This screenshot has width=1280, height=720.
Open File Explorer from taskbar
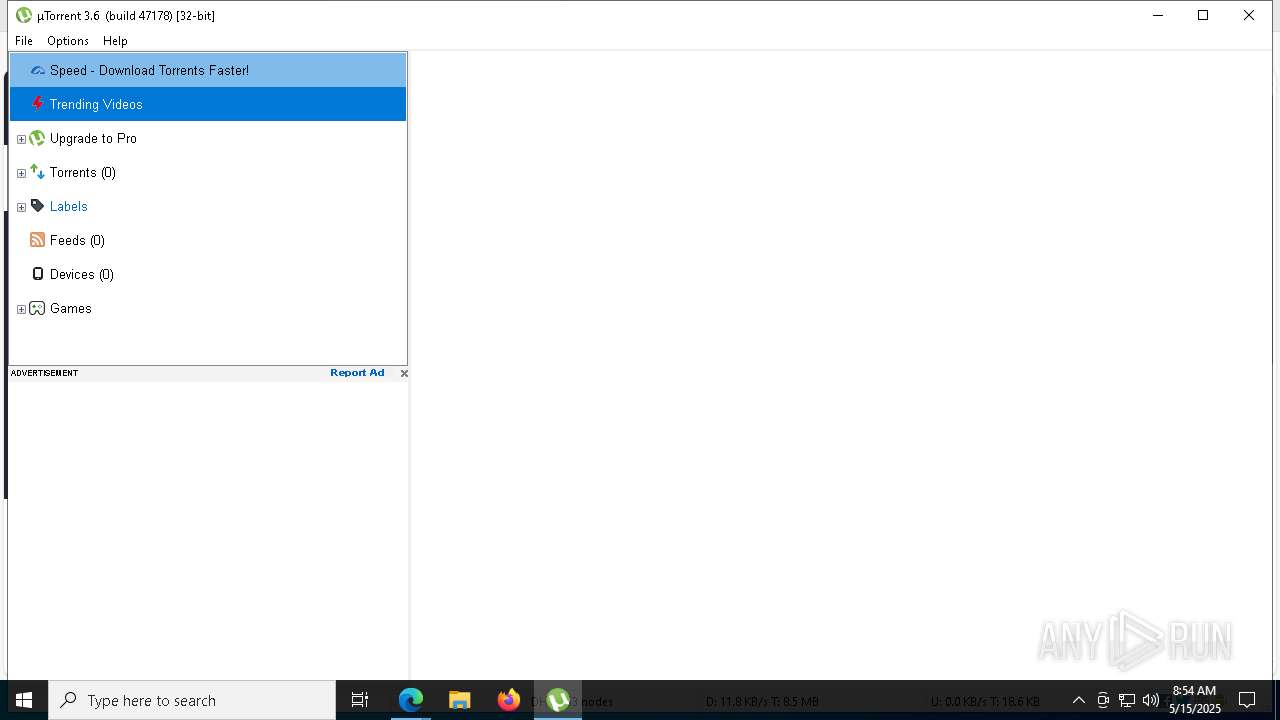459,700
